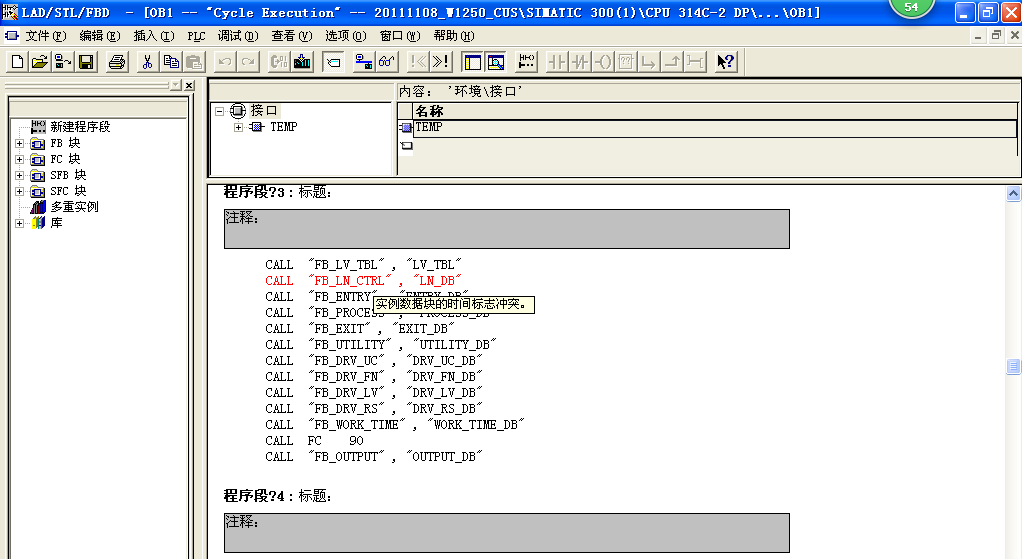
Task: Insert normally open contact icon
Action: [557, 62]
